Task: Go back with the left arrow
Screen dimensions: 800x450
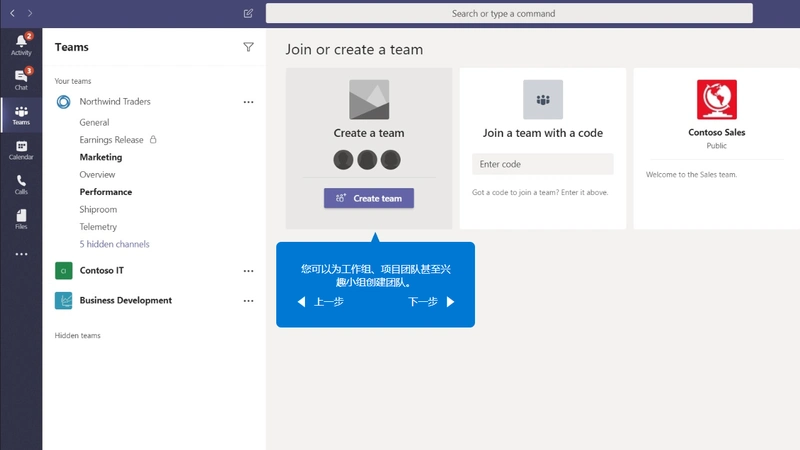Action: pyautogui.click(x=13, y=13)
